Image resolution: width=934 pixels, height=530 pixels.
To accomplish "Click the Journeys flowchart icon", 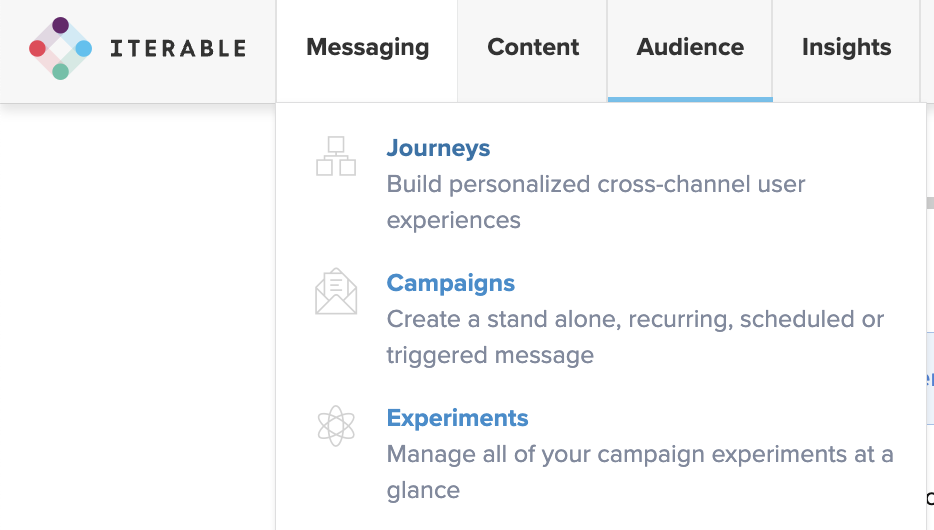I will 336,156.
